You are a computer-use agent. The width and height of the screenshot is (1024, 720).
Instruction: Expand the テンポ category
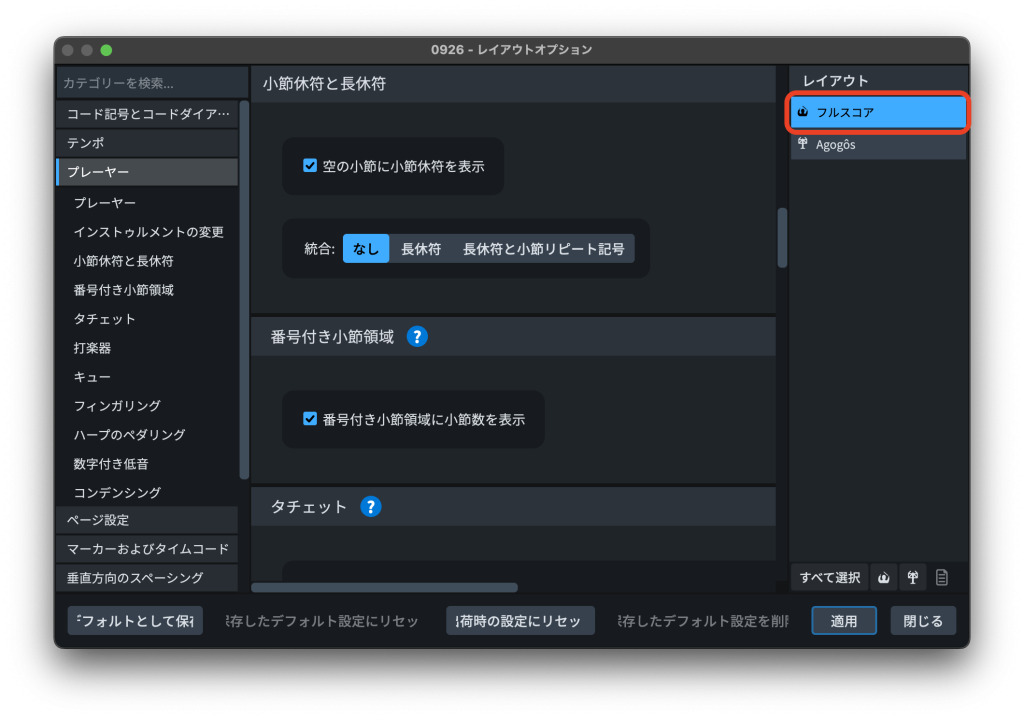[147, 143]
